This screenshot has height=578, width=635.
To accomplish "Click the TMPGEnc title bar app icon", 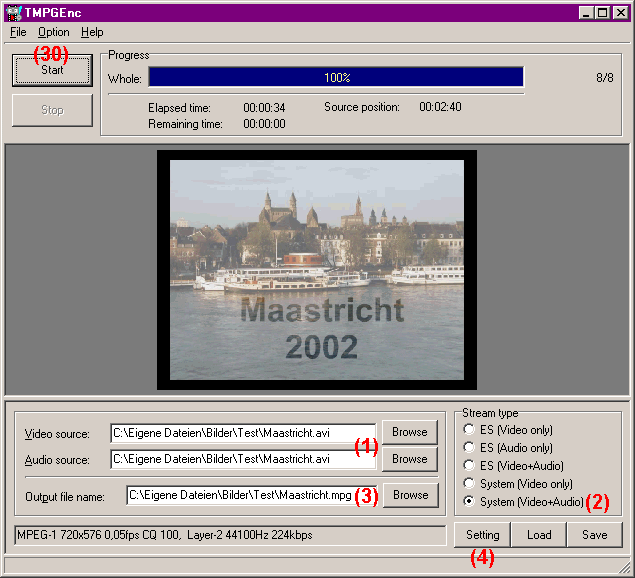I will pos(14,13).
